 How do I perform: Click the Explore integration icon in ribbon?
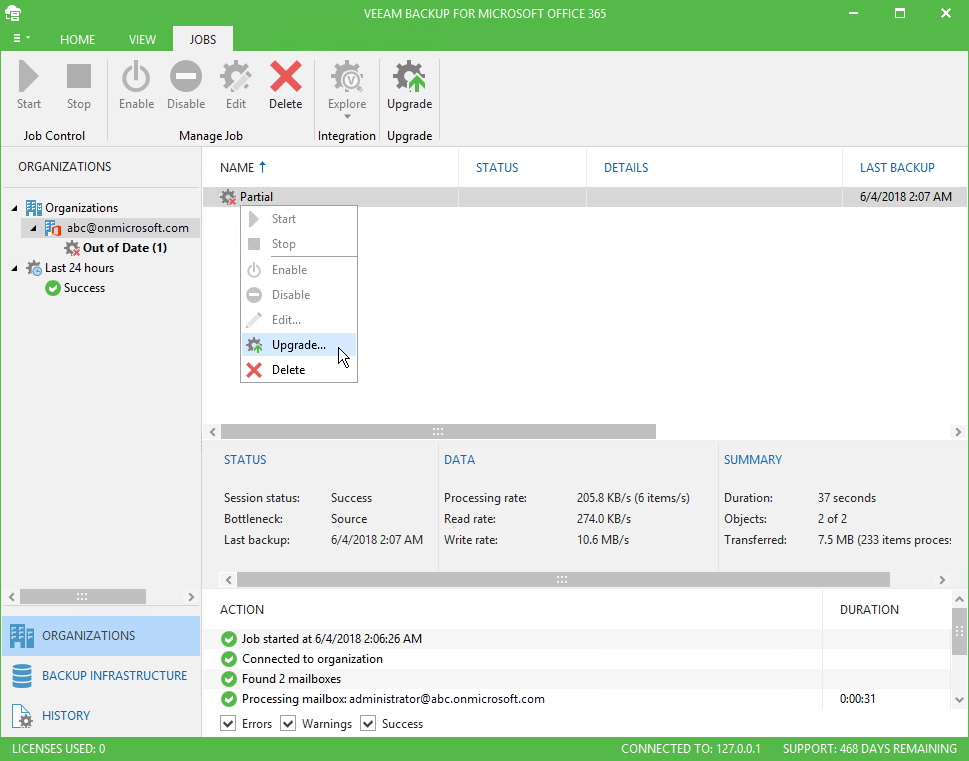pos(347,76)
